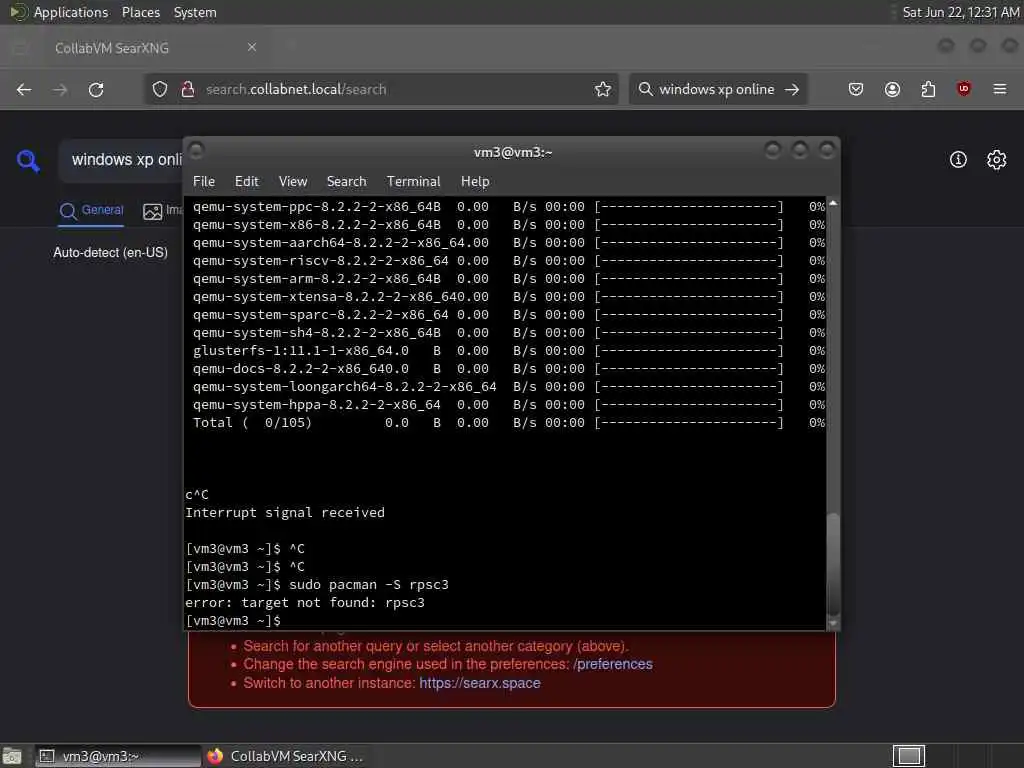Open Firefox hamburger application menu
Screen dimensions: 1024x768
click(x=999, y=89)
